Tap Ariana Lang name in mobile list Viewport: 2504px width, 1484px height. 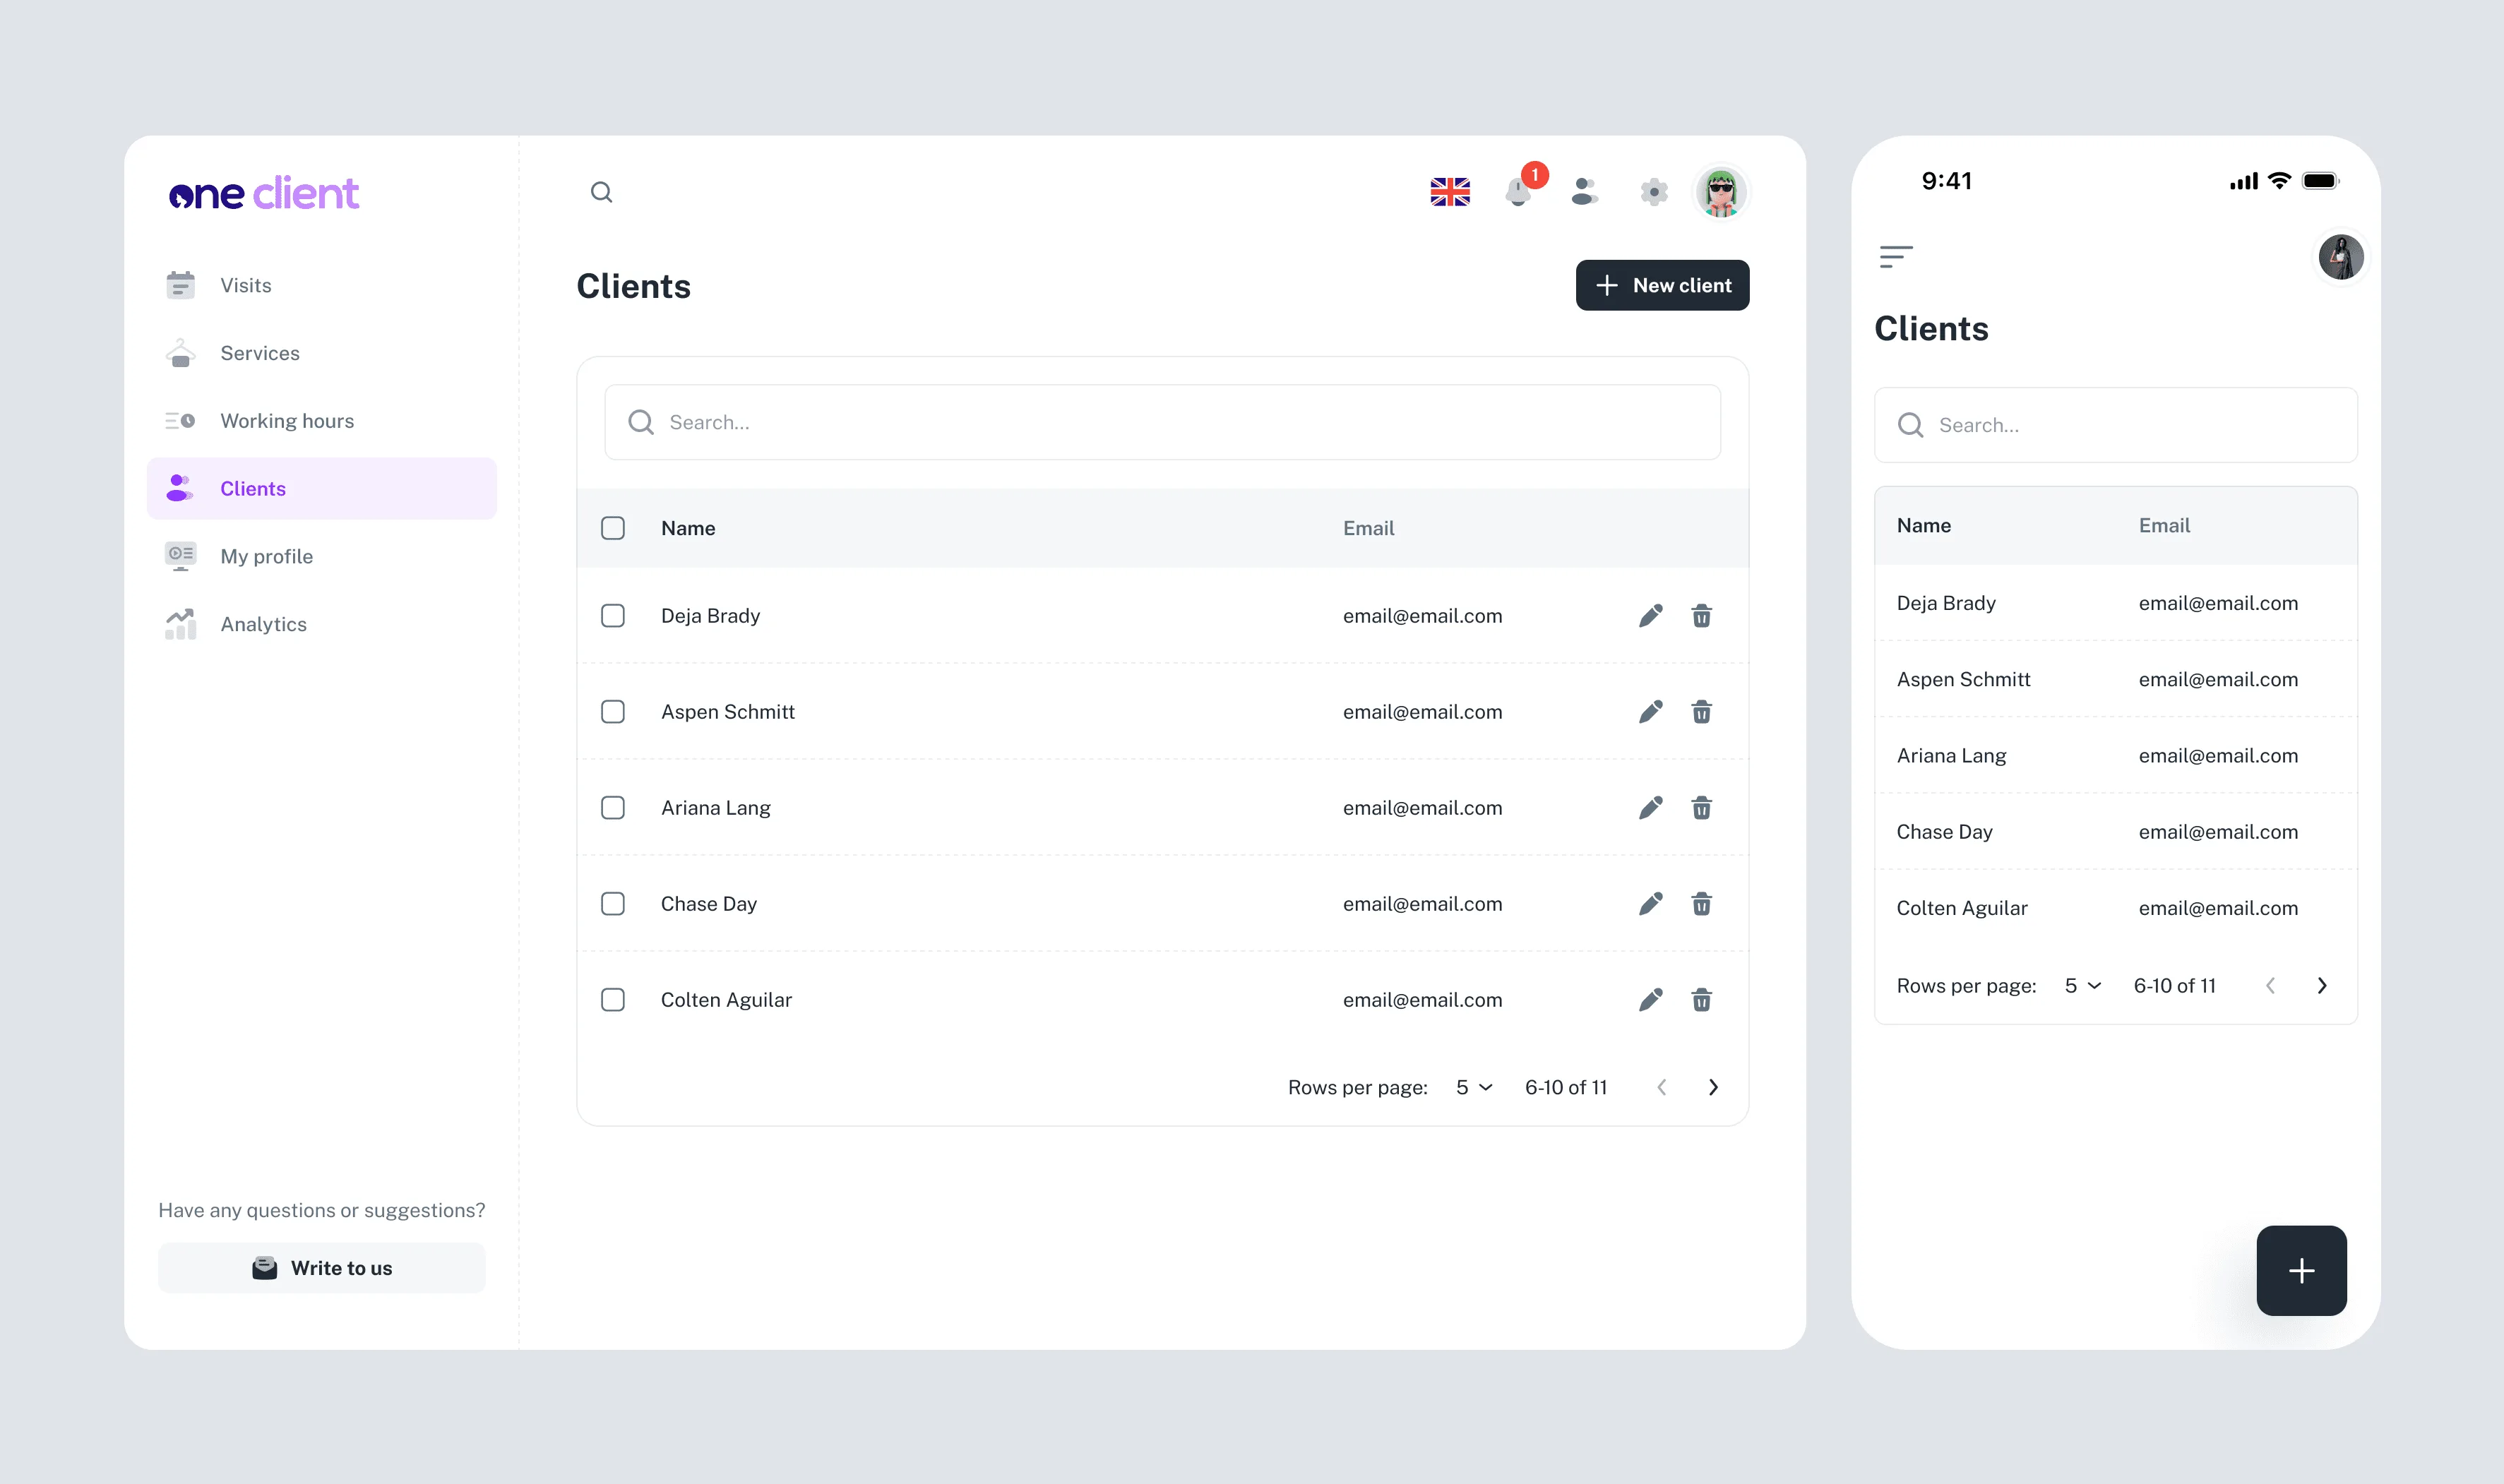(1951, 755)
